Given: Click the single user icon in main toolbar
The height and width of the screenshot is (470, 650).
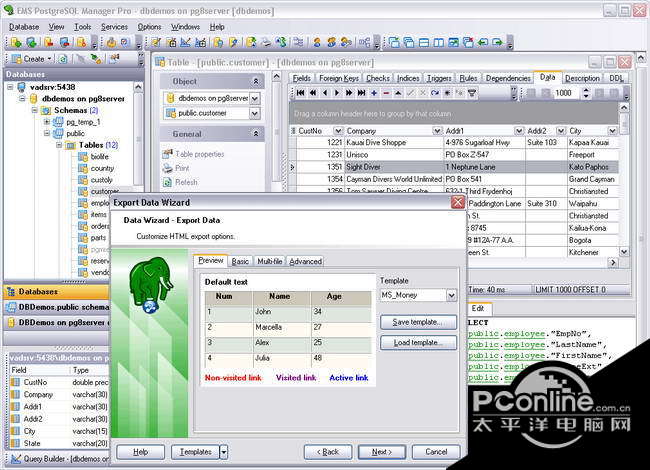Looking at the screenshot, I should point(317,42).
